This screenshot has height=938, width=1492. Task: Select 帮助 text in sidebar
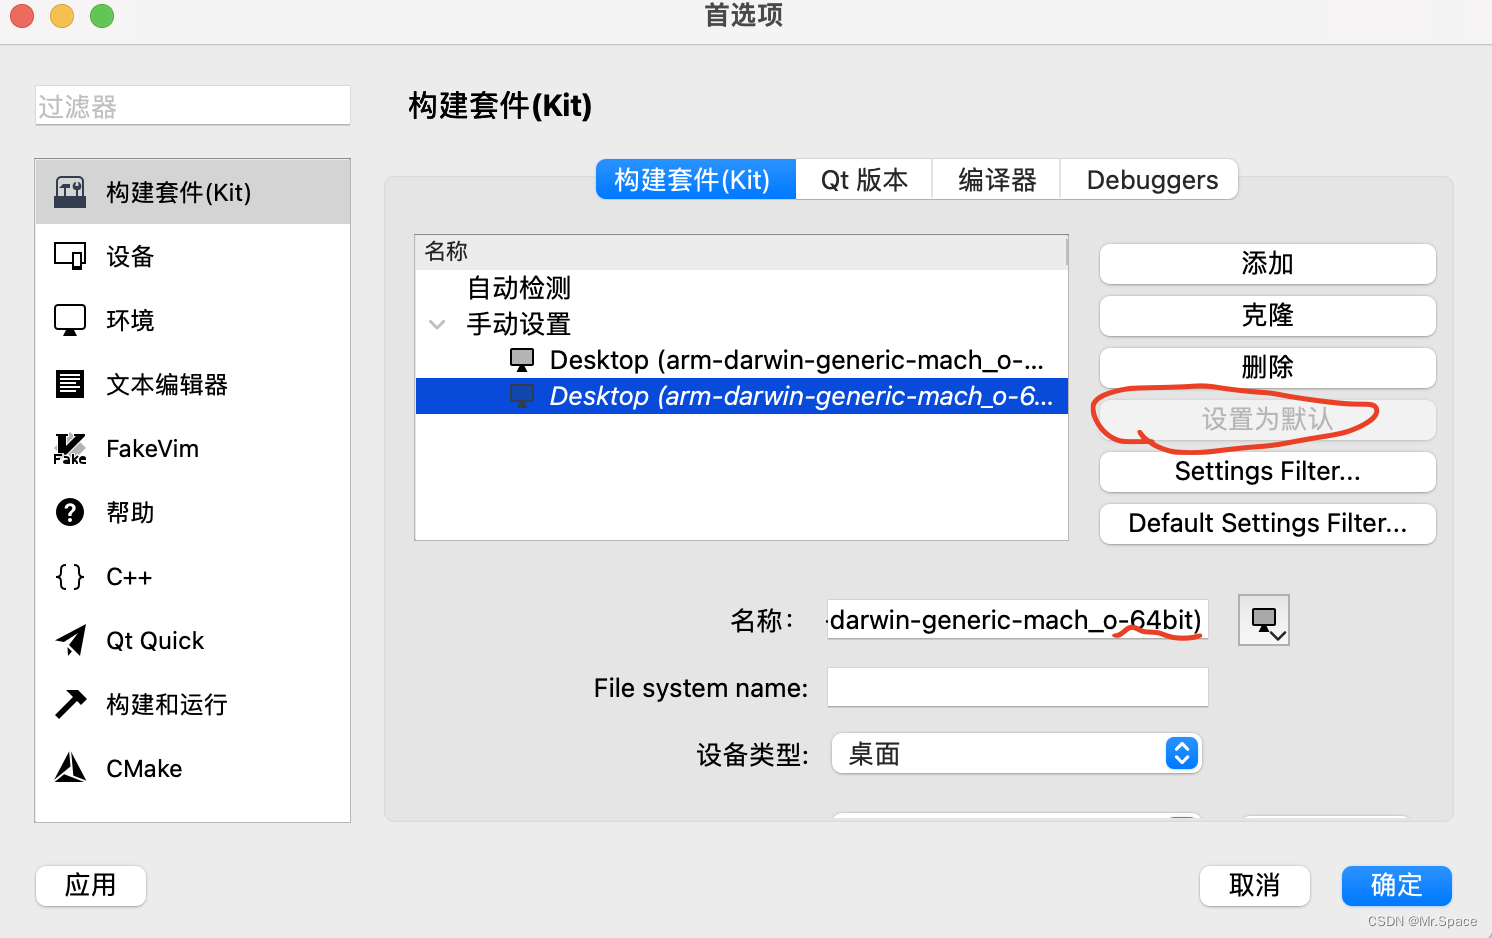130,513
